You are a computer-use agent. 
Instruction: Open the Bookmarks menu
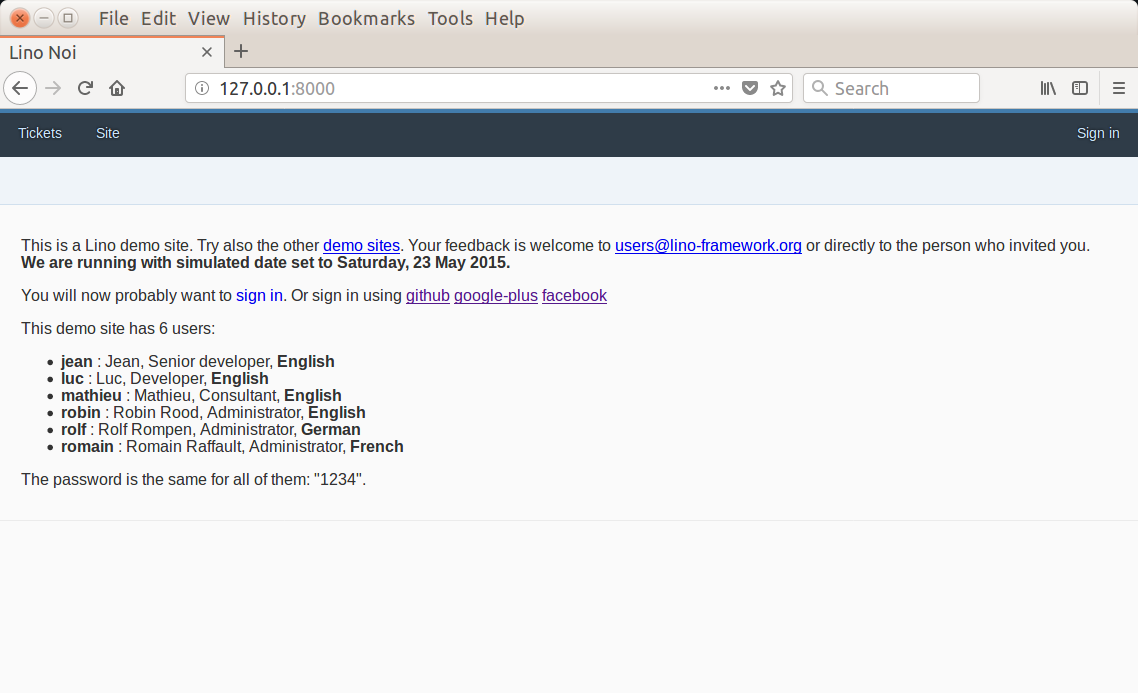coord(367,18)
